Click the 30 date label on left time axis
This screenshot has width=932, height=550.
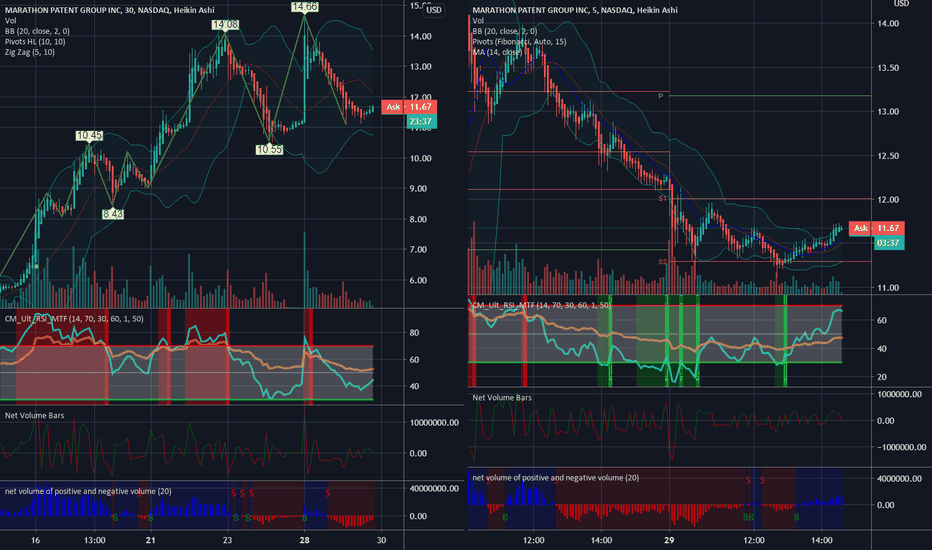pyautogui.click(x=382, y=540)
